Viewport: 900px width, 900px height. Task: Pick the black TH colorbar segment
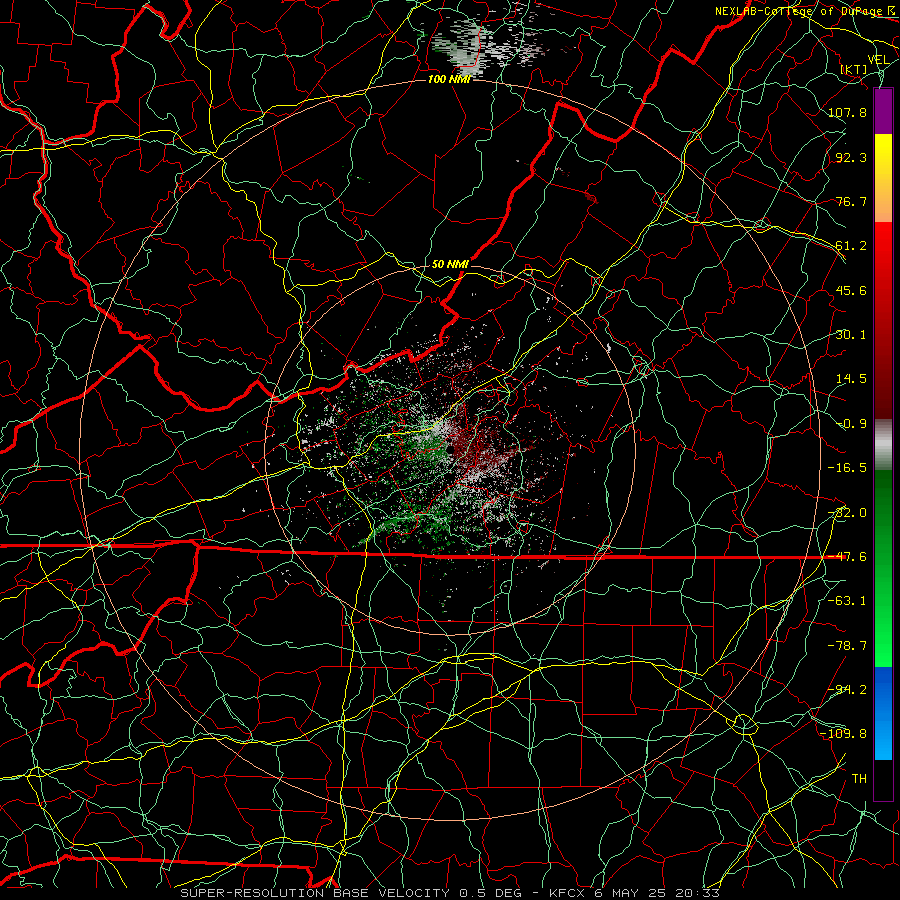883,779
